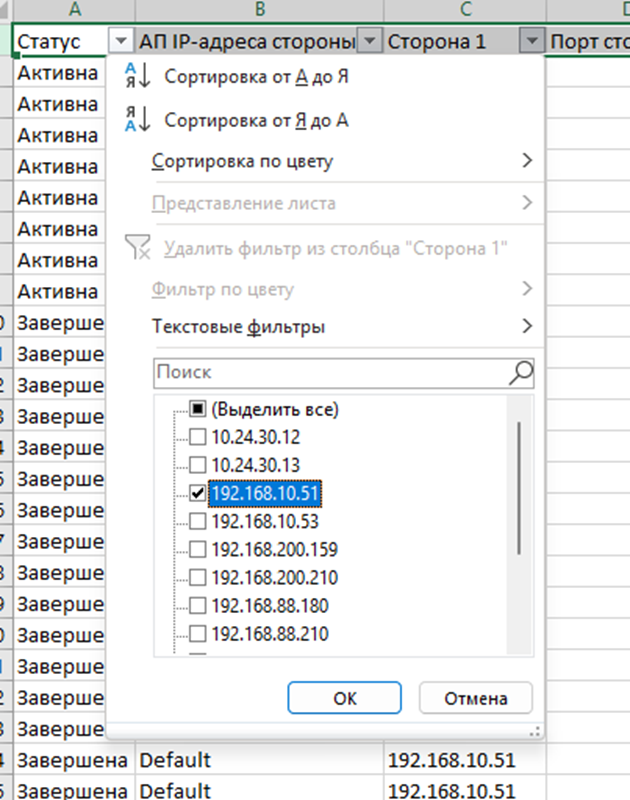Check the 10.24.30.12 checkbox

(198, 437)
